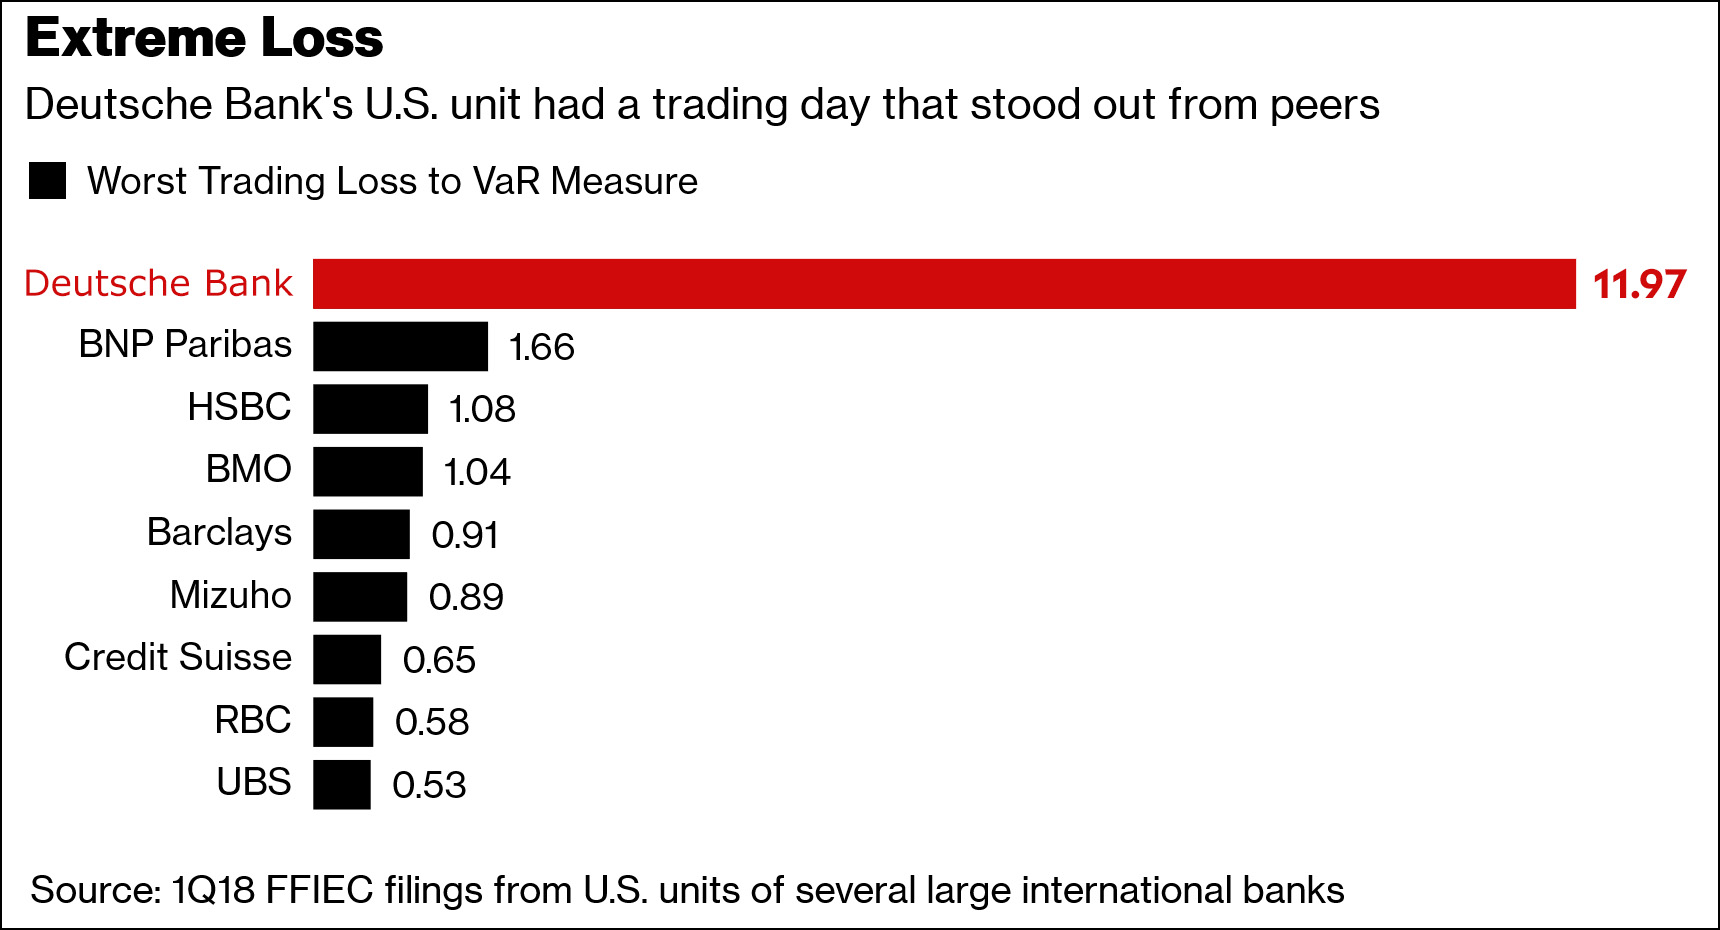
Task: Click the Credit Suisse bar
Action: point(346,659)
